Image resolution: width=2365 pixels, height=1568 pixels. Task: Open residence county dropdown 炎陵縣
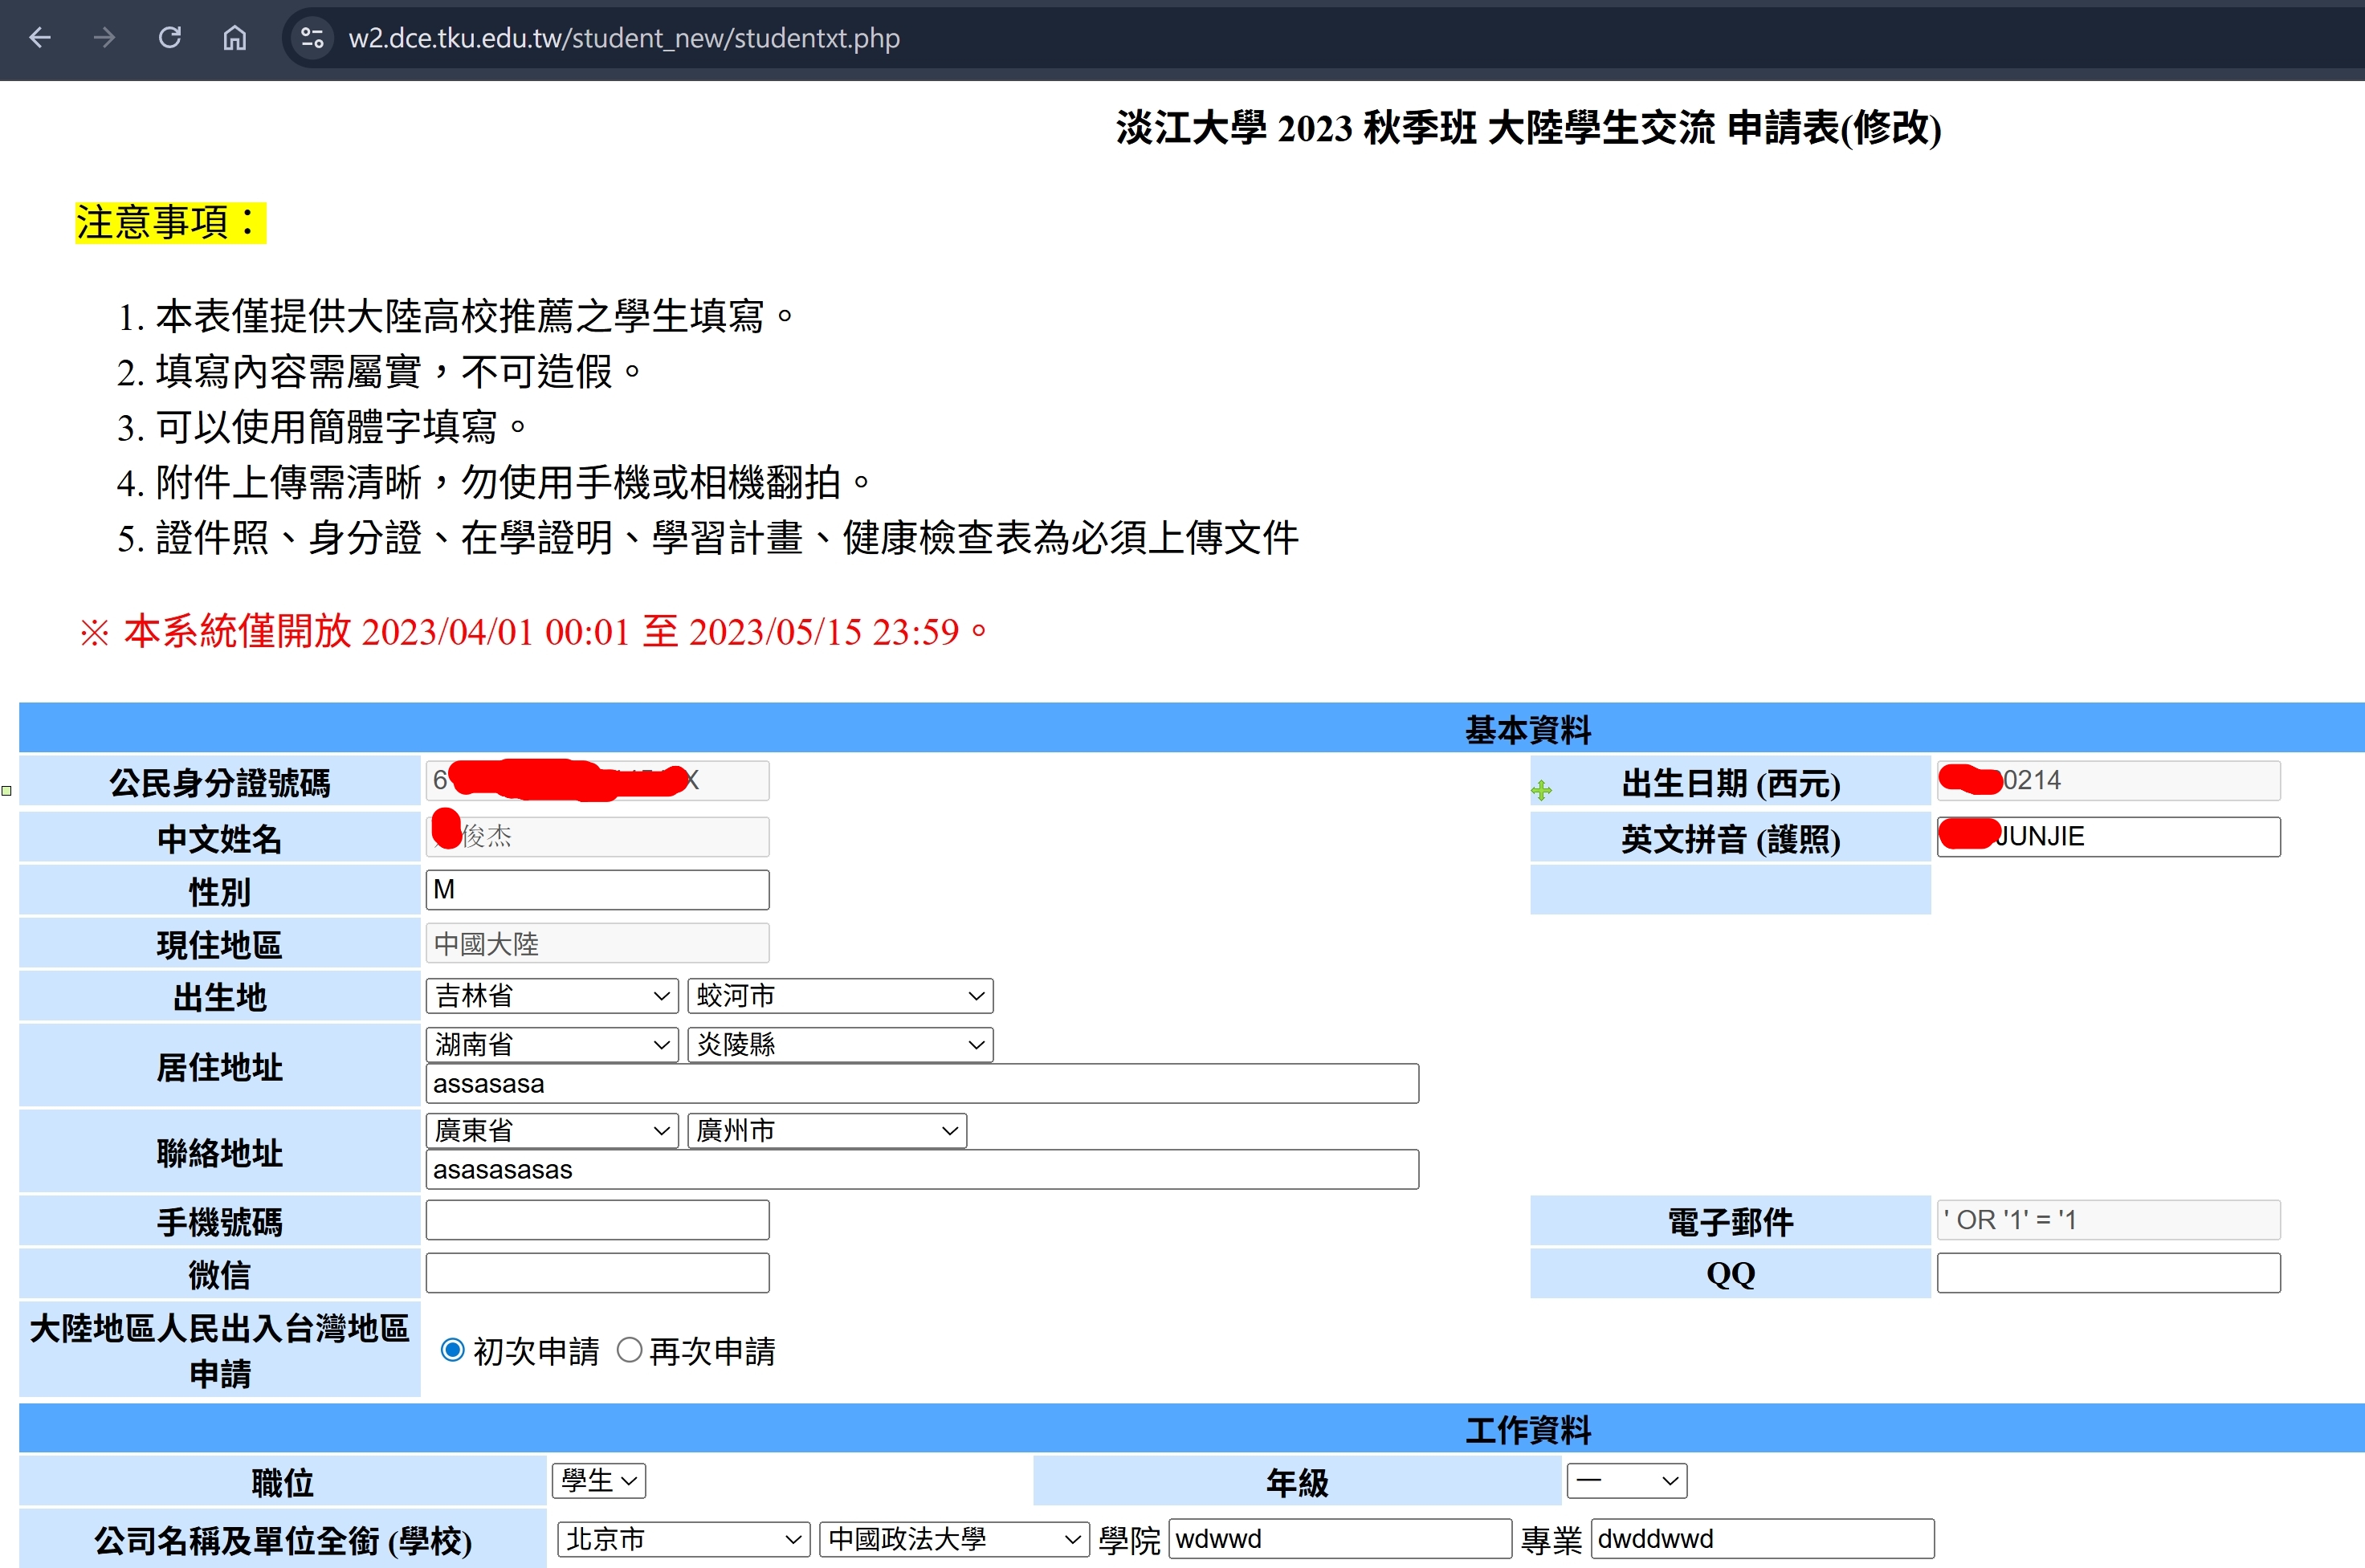(x=840, y=1045)
